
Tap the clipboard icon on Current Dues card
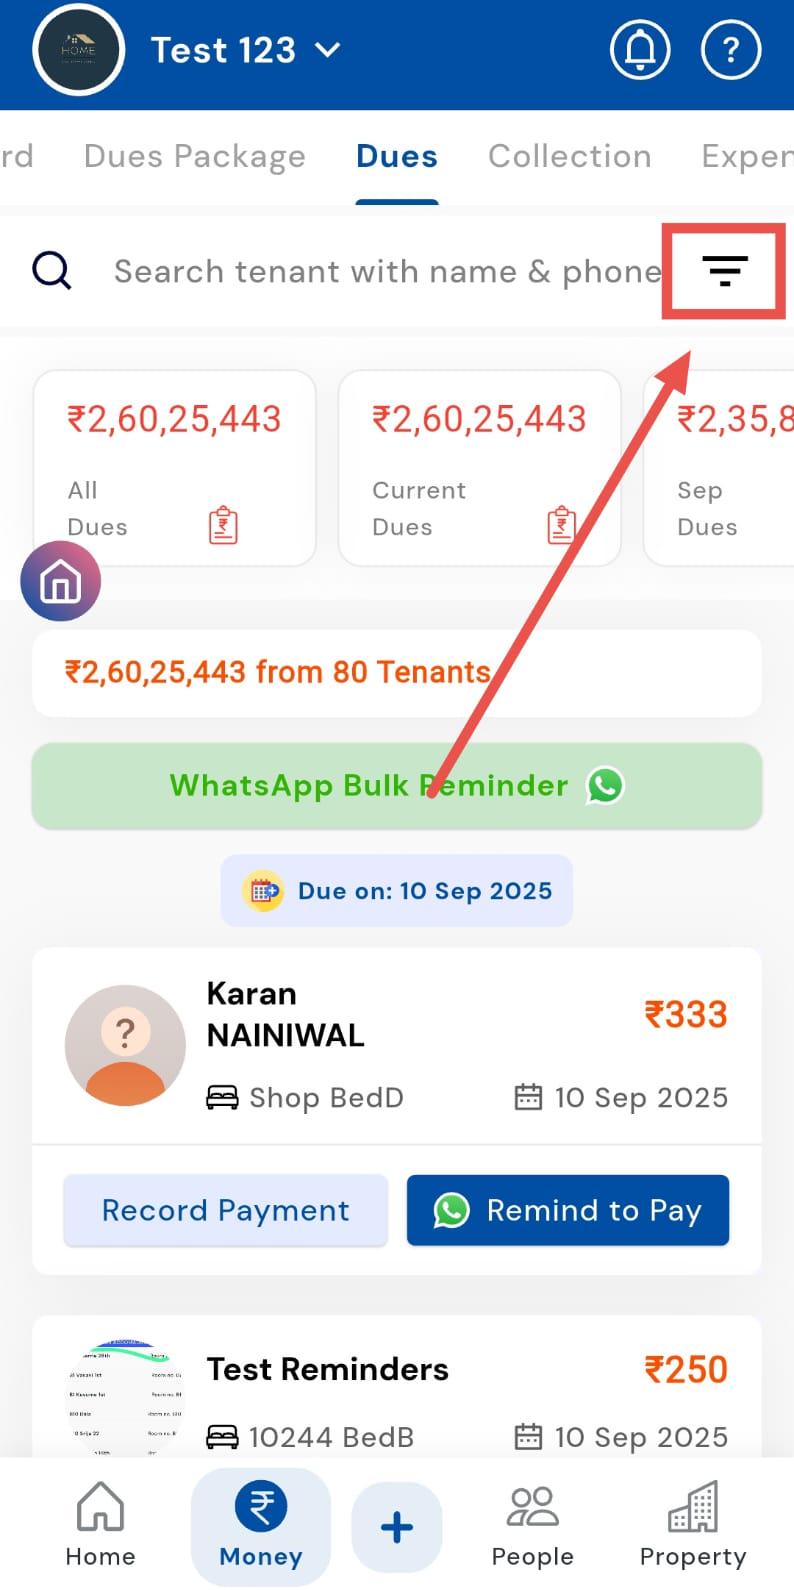point(561,525)
